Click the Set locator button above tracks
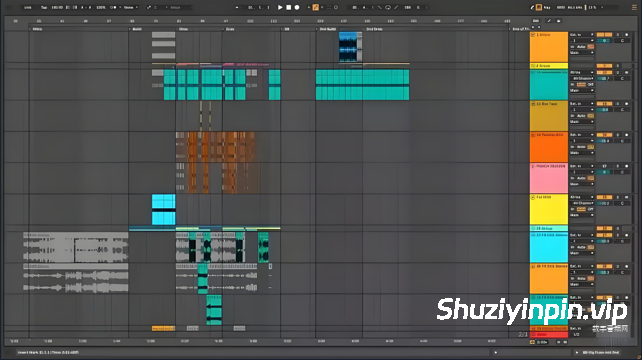The height and width of the screenshot is (360, 642). 536,21
